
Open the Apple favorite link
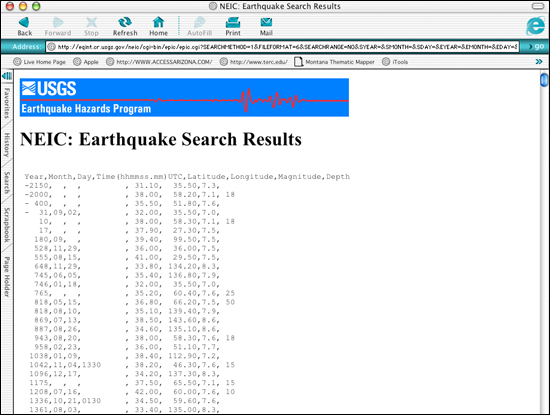[x=86, y=62]
